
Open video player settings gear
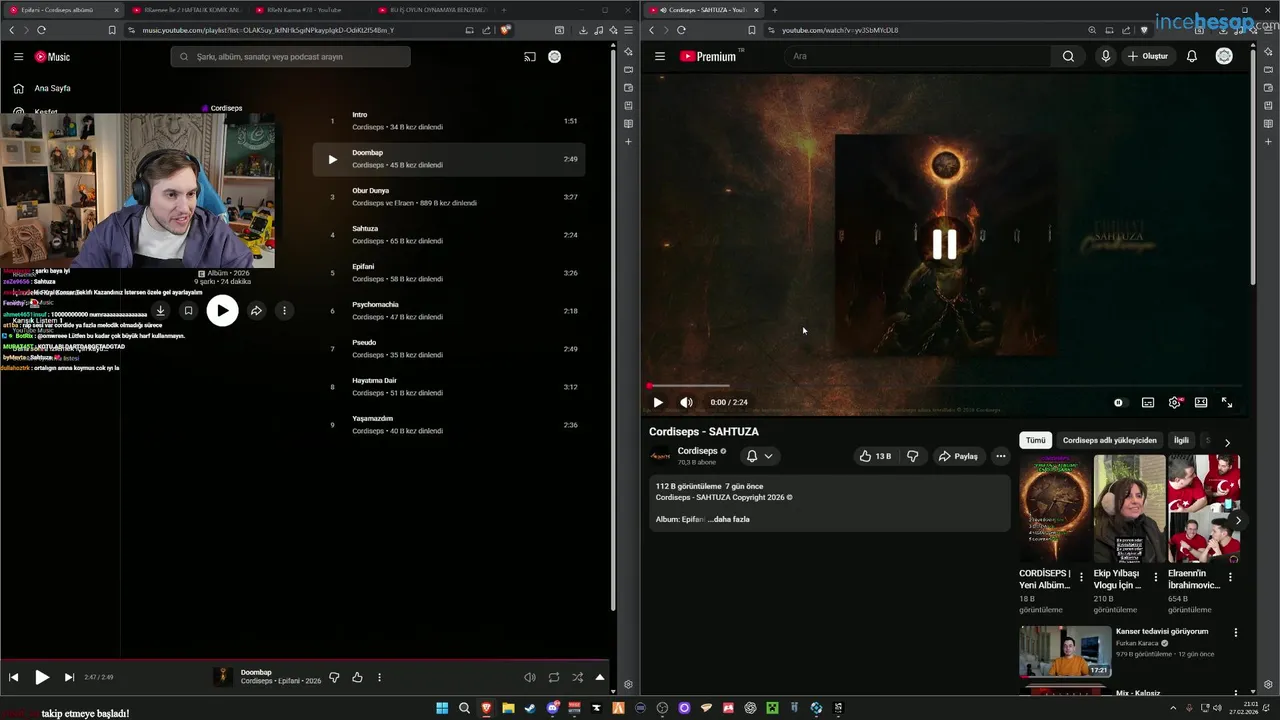click(1175, 403)
